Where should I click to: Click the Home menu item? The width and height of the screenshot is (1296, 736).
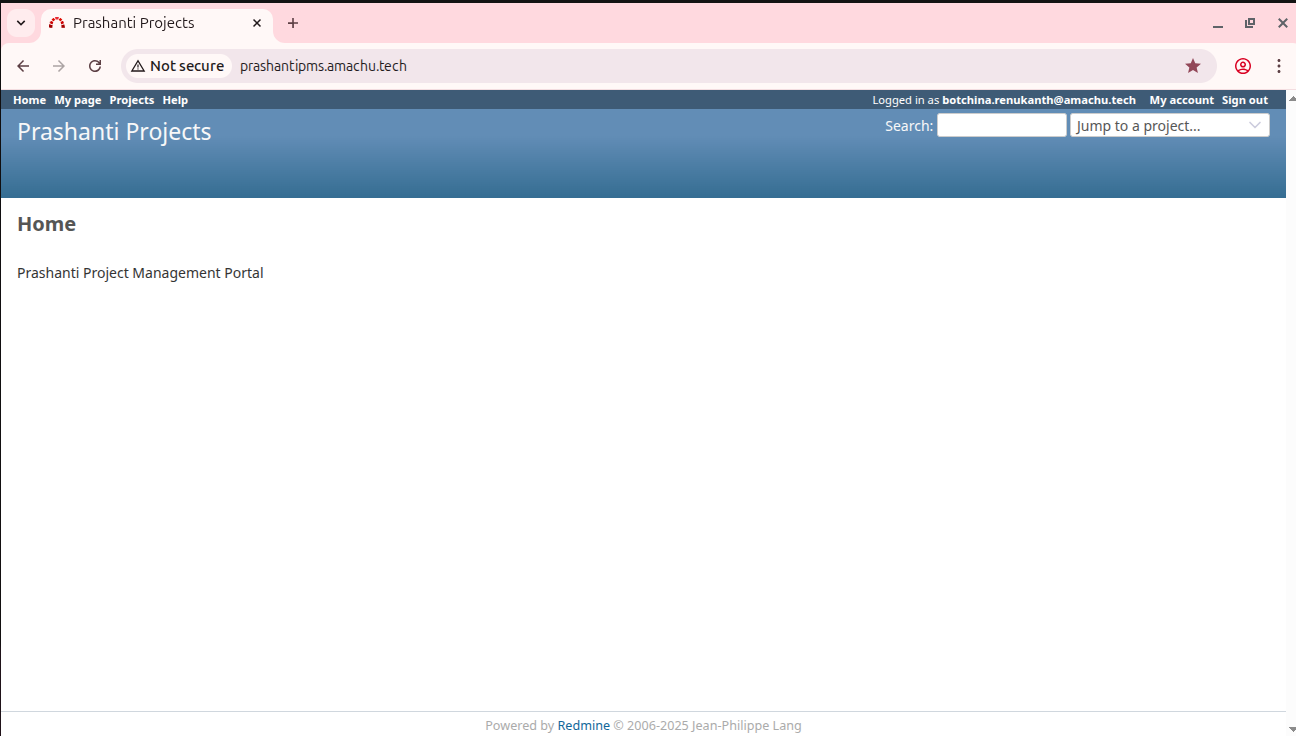click(x=29, y=100)
